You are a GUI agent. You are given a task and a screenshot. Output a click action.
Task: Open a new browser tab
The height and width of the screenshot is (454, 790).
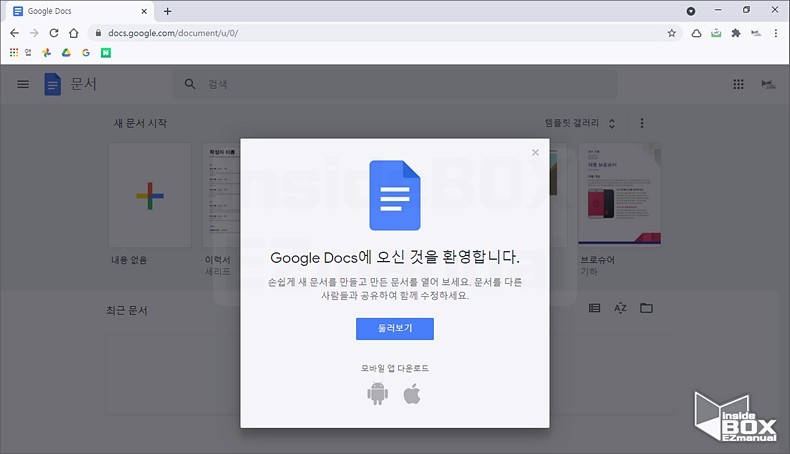point(167,11)
